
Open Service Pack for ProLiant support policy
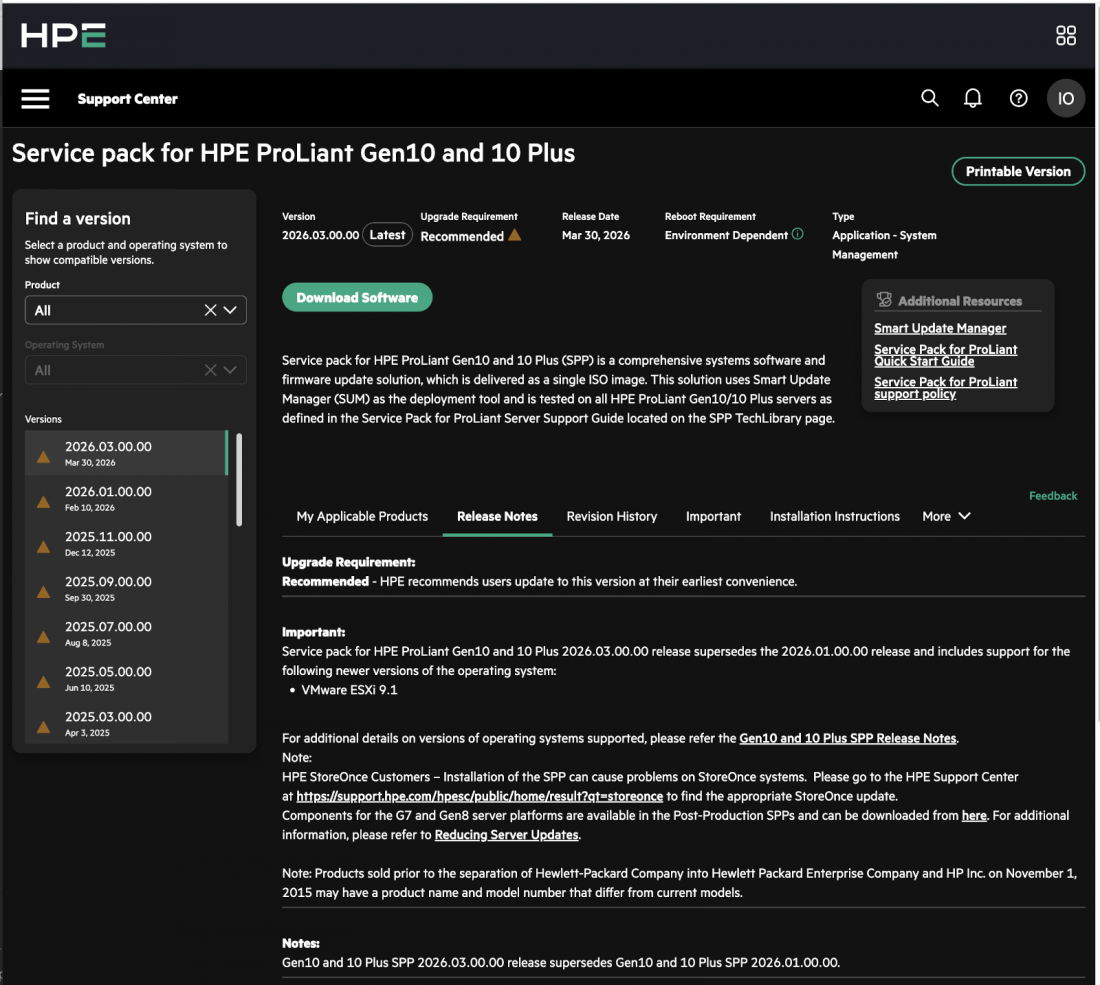pyautogui.click(x=945, y=388)
